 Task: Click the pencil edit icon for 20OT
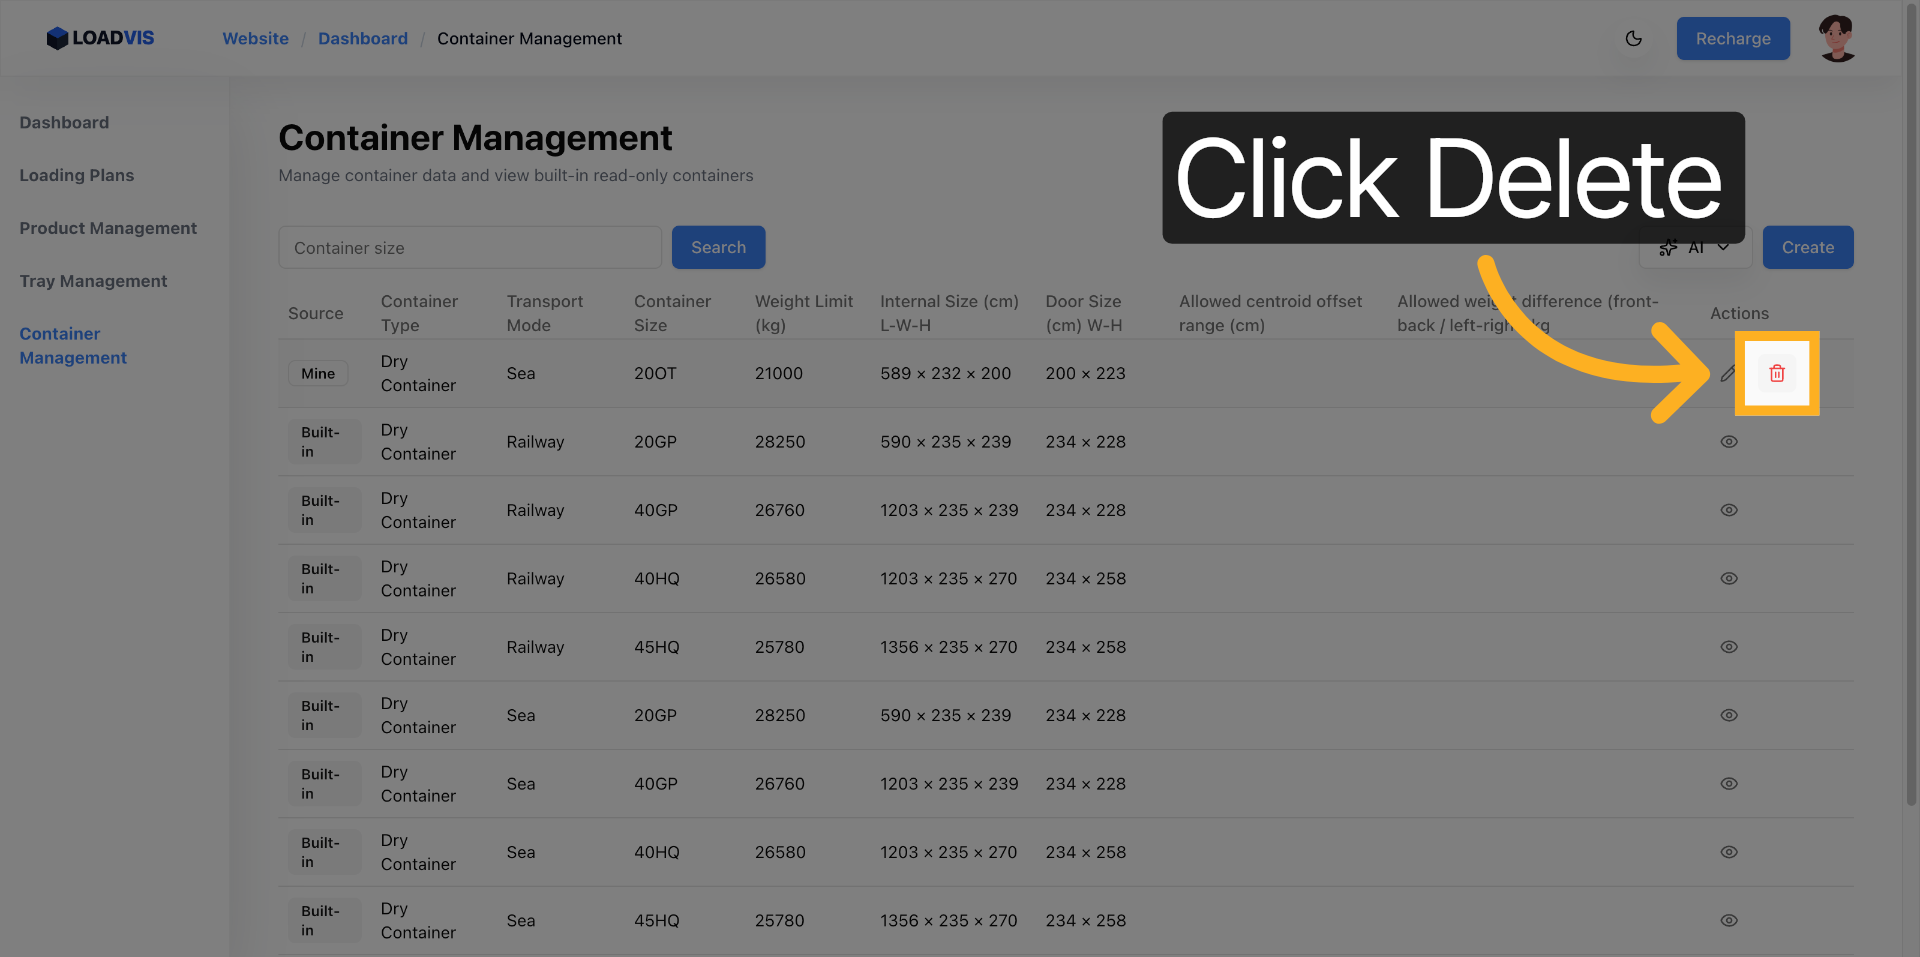[x=1728, y=373]
